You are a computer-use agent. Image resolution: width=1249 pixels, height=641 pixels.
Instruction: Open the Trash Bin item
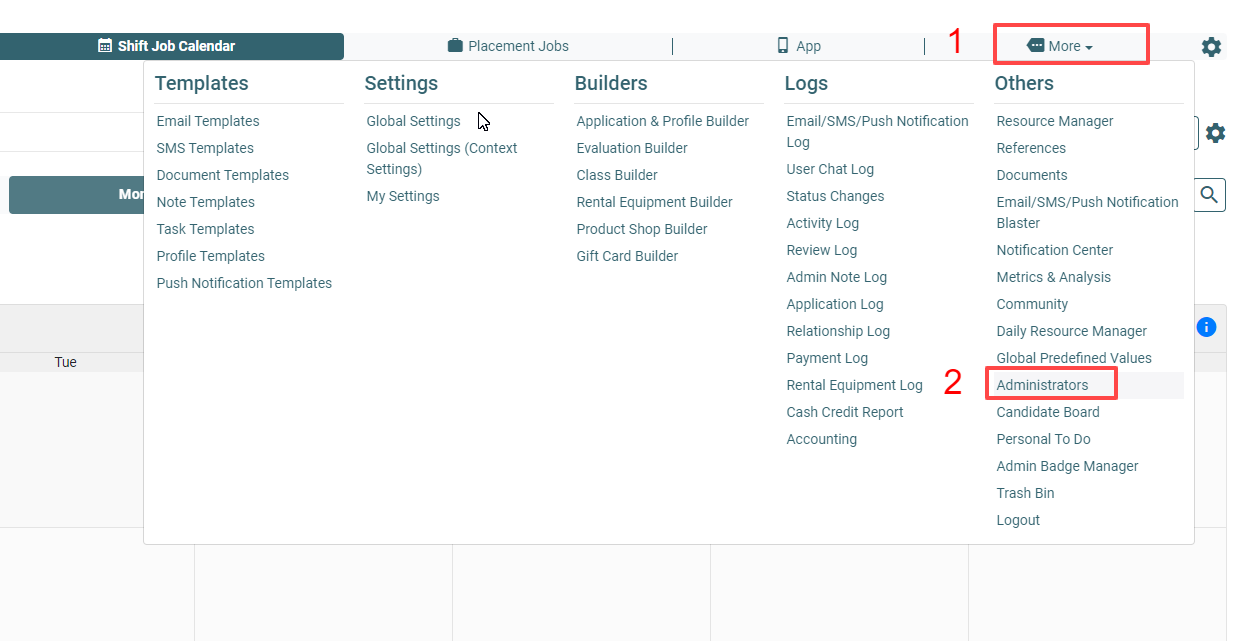[x=1025, y=493]
